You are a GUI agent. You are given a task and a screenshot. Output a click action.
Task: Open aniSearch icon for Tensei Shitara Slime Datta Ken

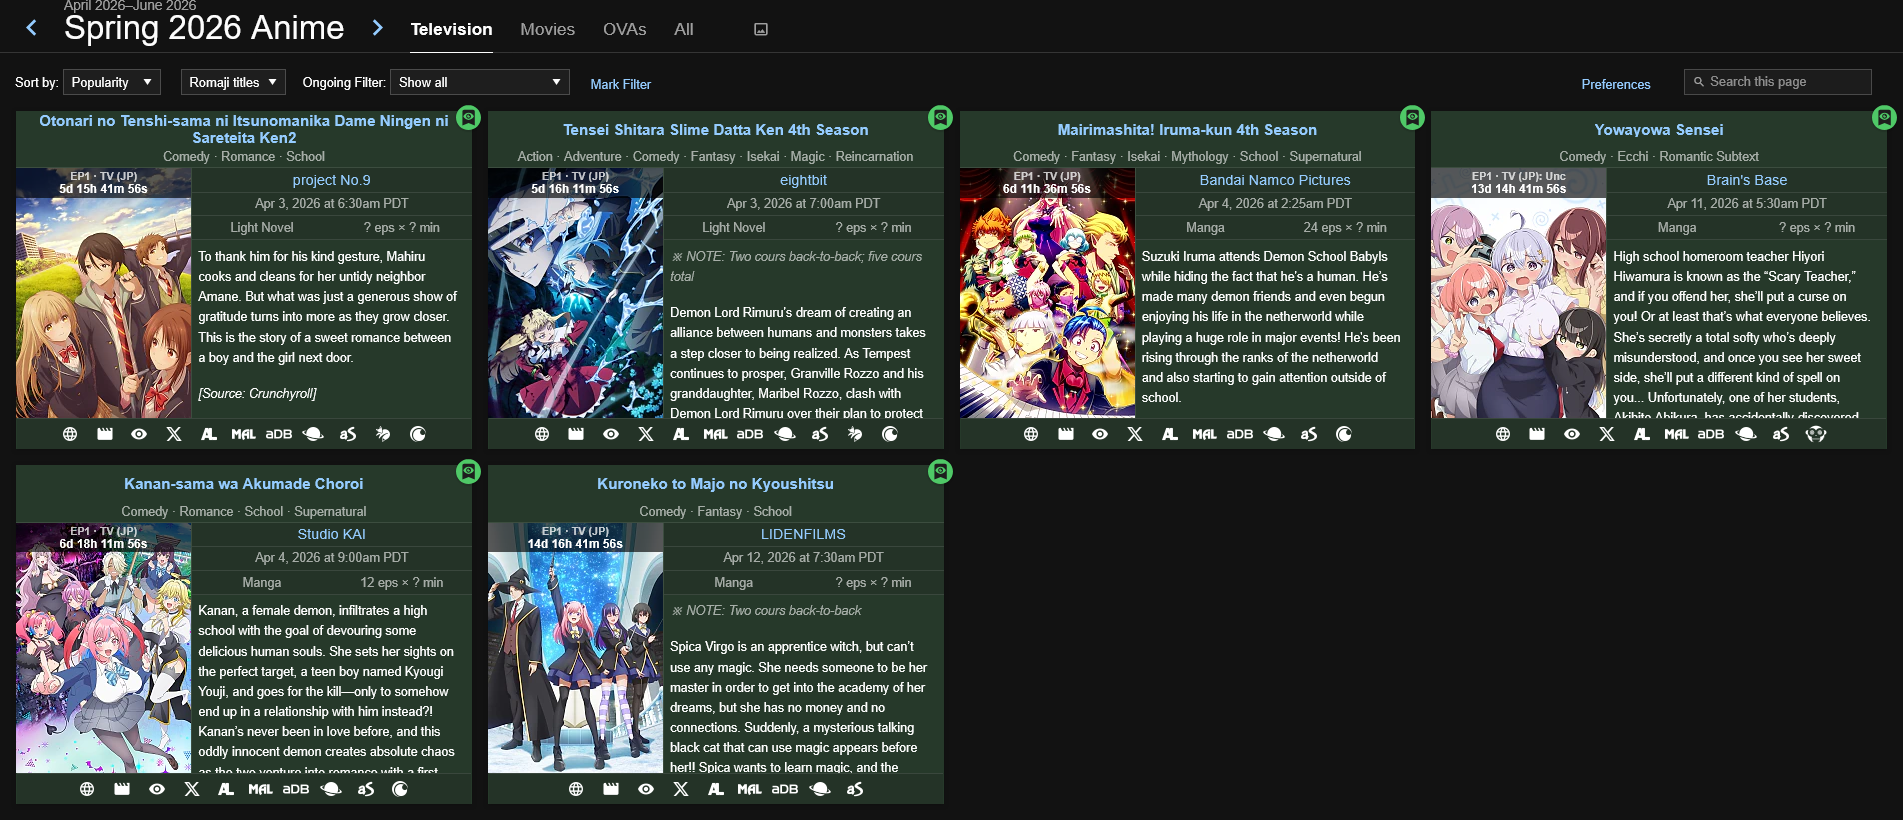(820, 434)
